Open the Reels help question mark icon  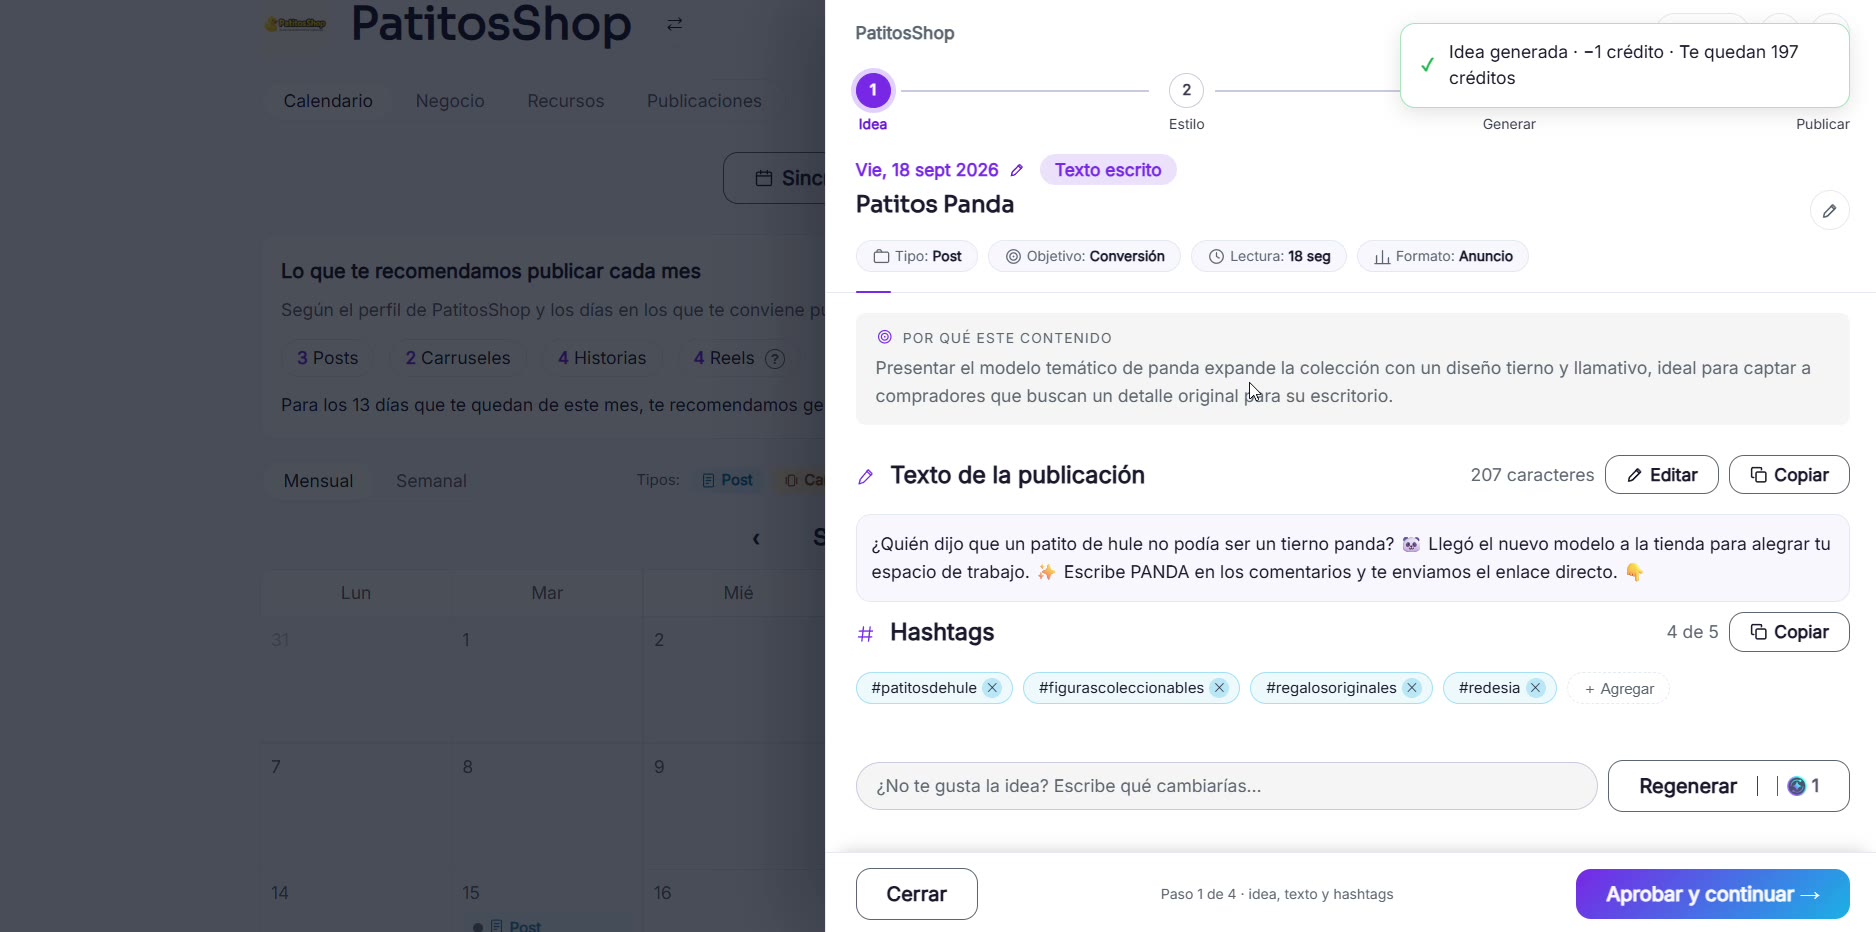coord(775,359)
